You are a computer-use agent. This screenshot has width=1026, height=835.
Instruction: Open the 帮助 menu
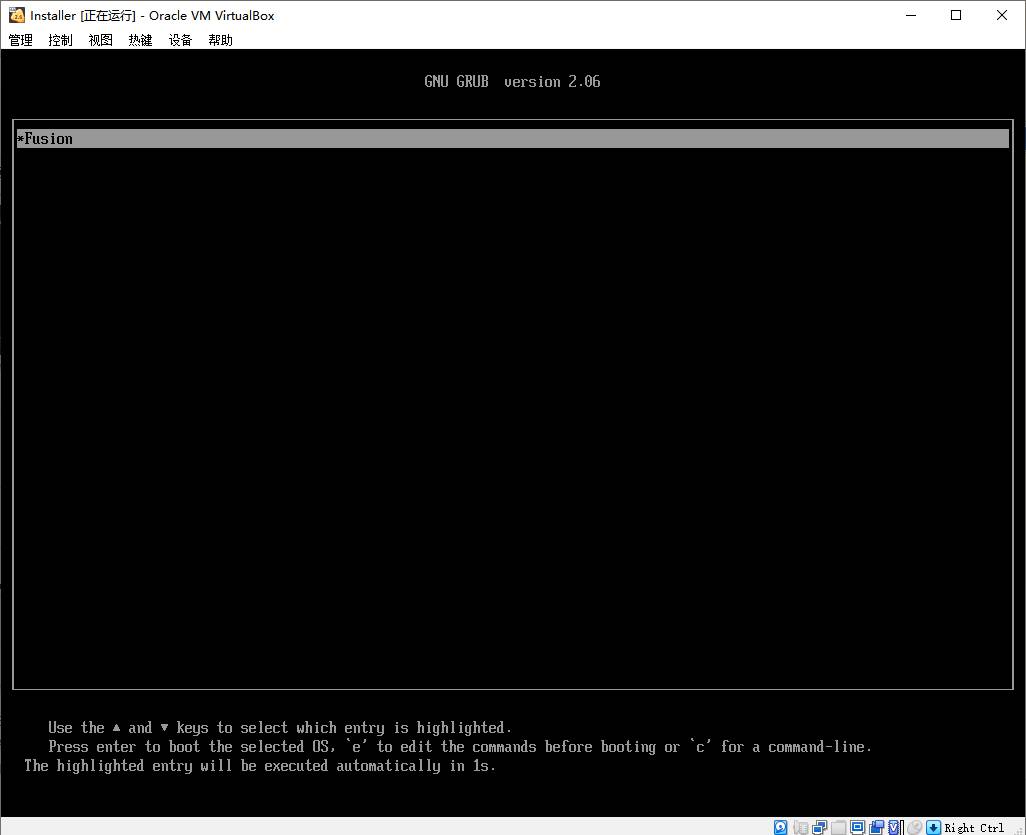[x=221, y=41]
